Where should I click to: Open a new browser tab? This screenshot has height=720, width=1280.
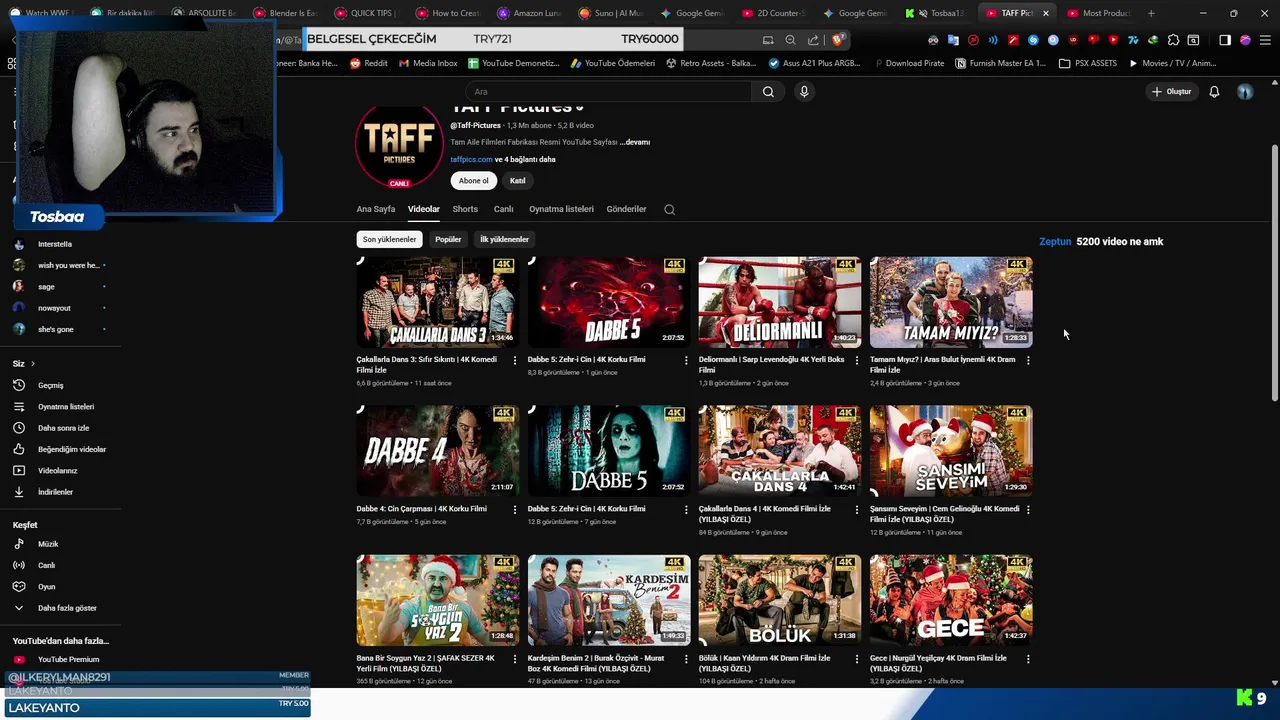click(x=1151, y=13)
